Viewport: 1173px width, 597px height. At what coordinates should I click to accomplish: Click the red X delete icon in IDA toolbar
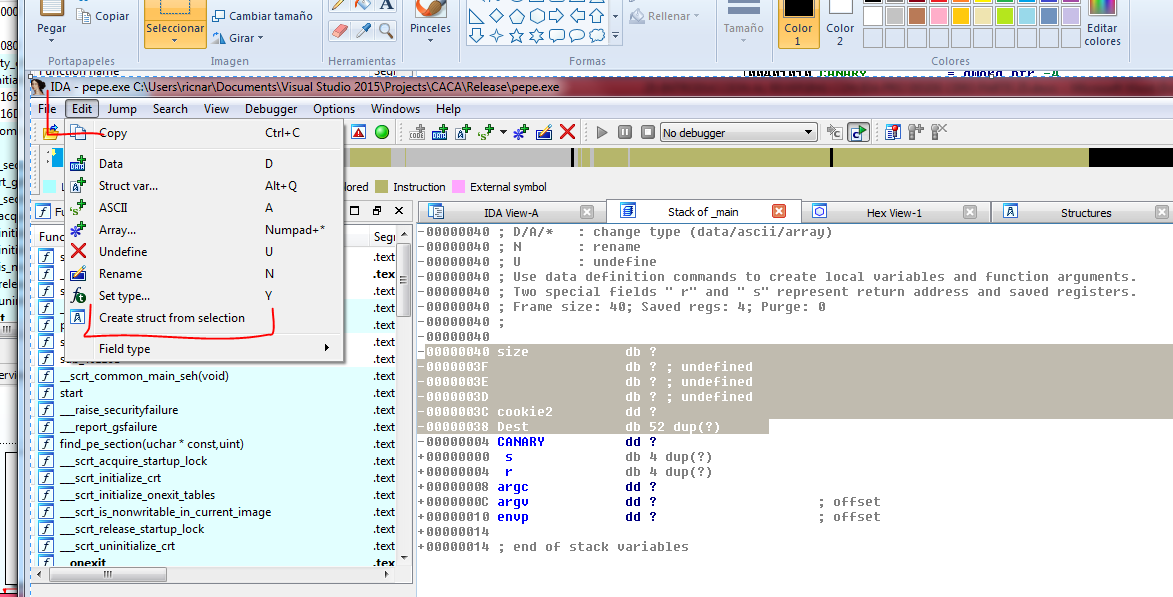567,132
